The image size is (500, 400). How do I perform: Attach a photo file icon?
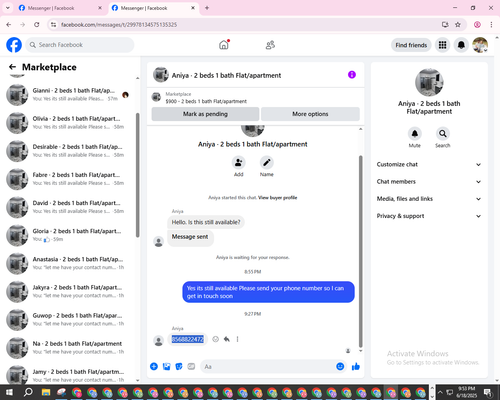coord(166,366)
